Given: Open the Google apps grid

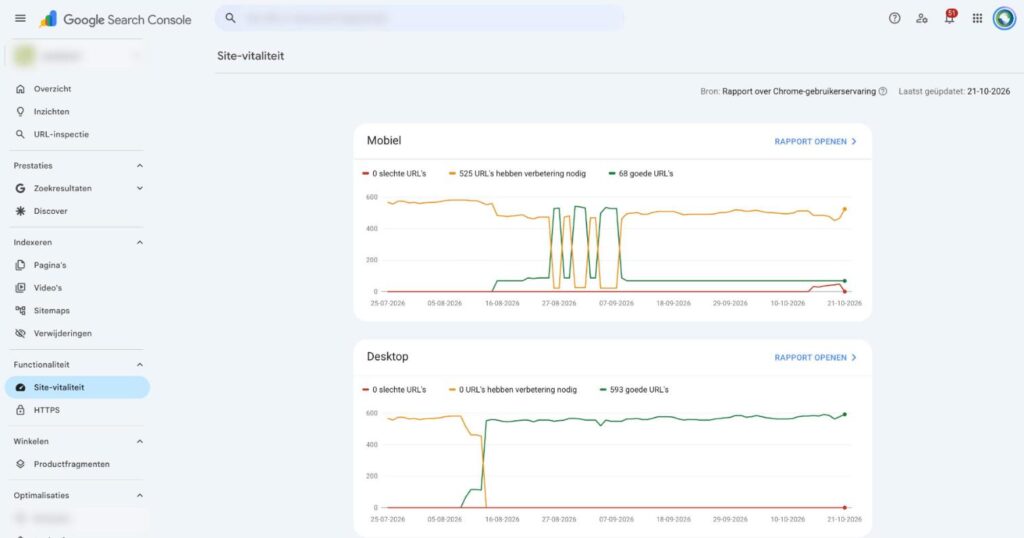Looking at the screenshot, I should 977,18.
